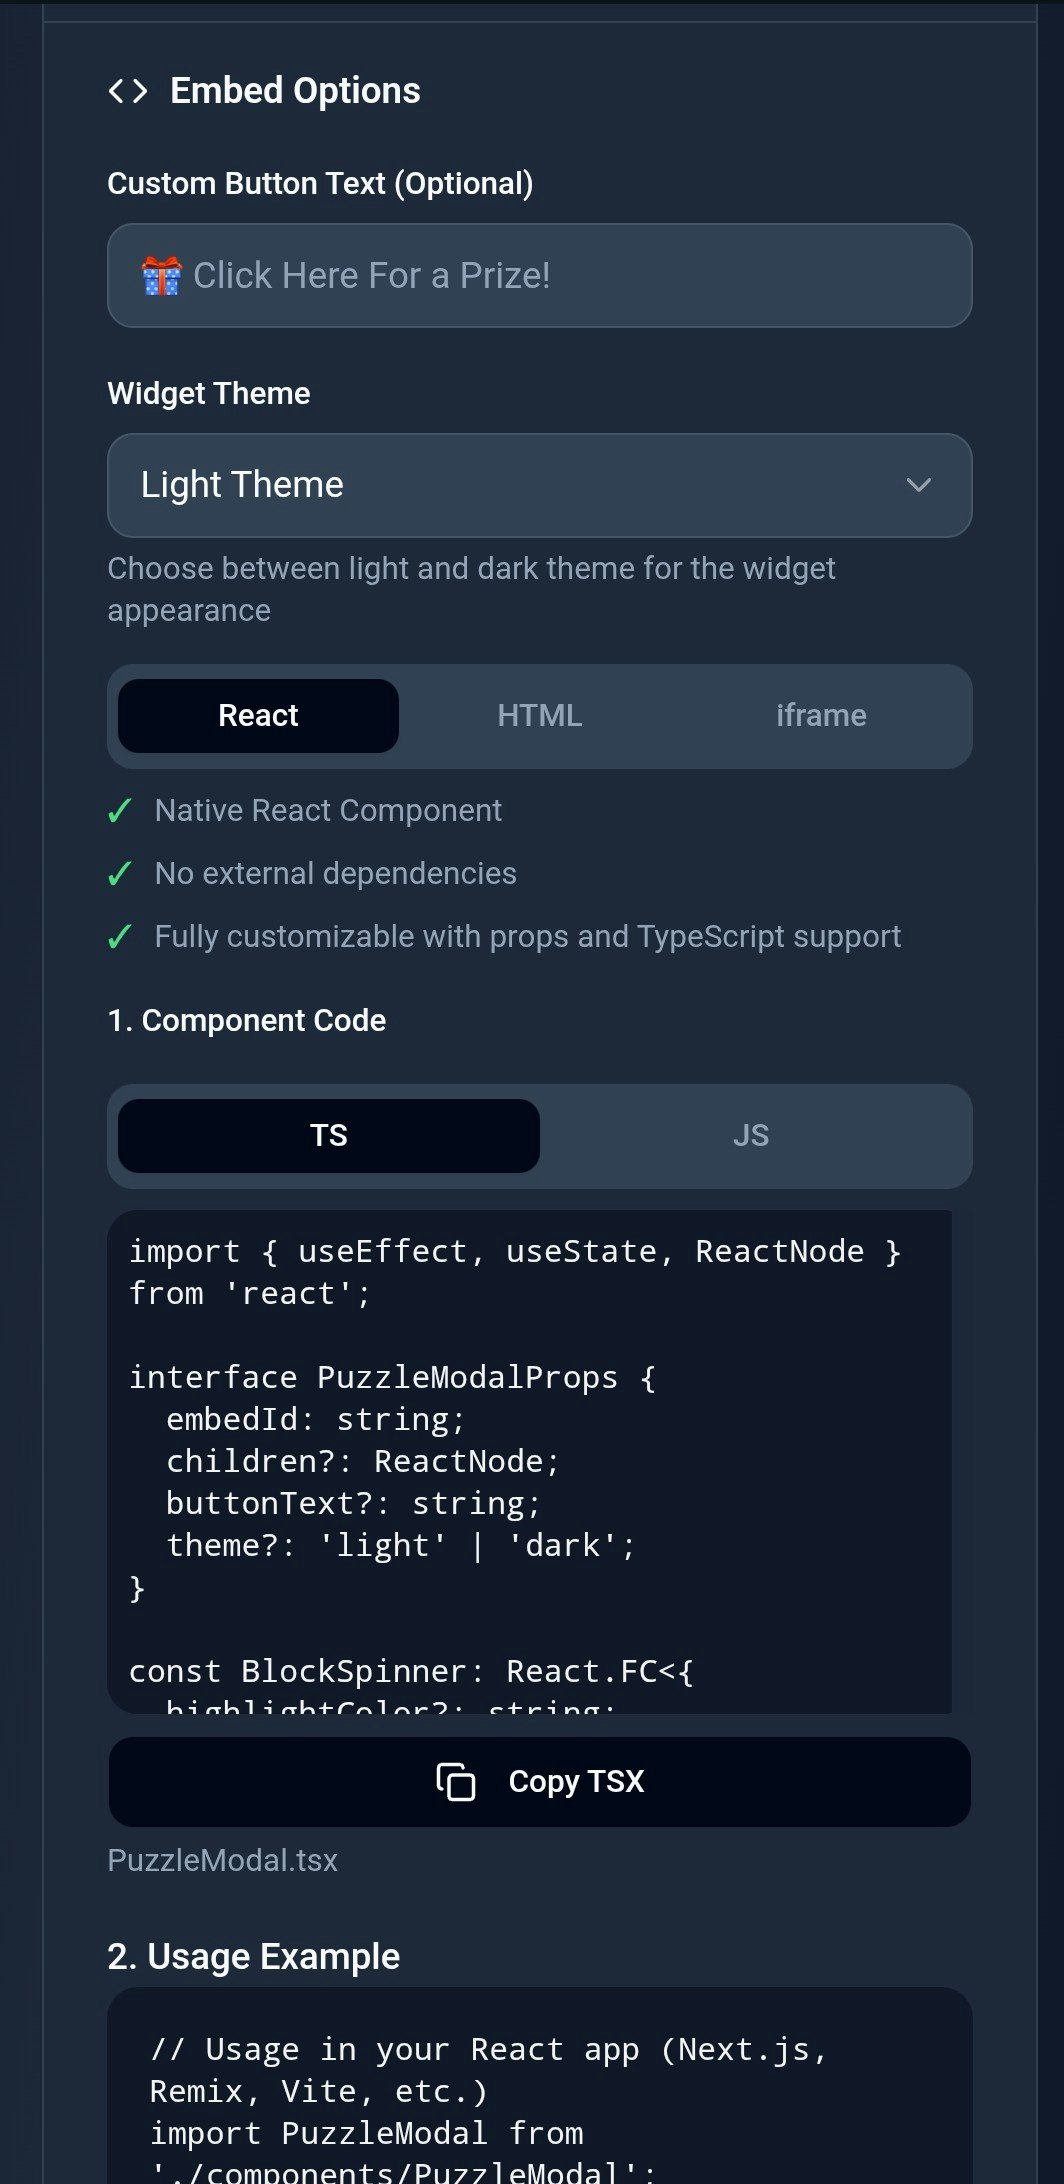Click the No external dependencies checkmark
1064x2184 pixels.
120,874
